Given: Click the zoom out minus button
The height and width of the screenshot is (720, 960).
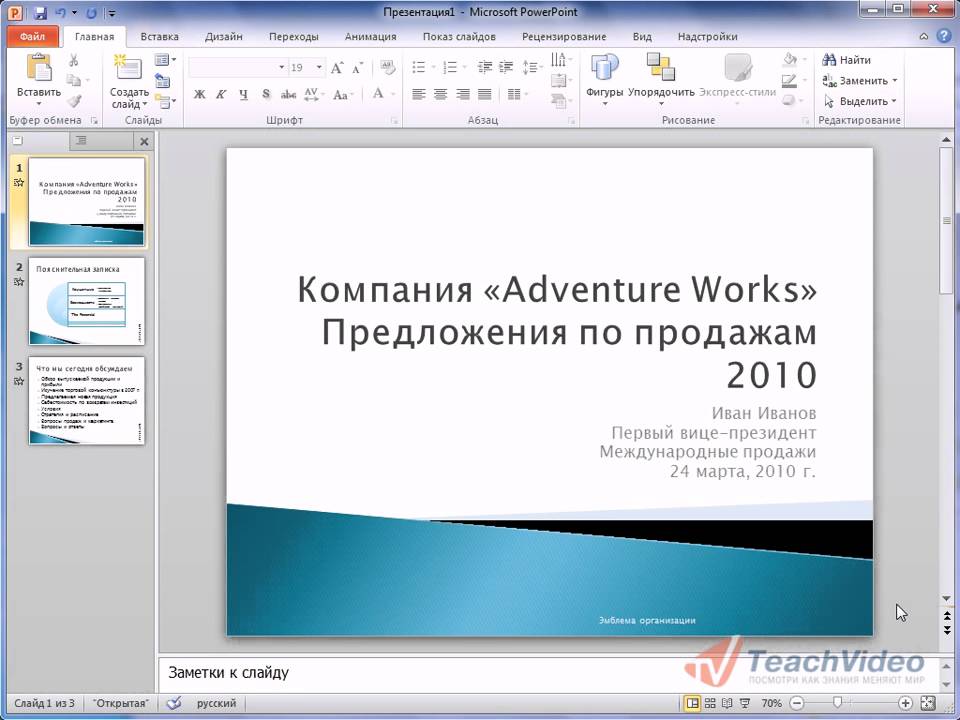Looking at the screenshot, I should 797,703.
